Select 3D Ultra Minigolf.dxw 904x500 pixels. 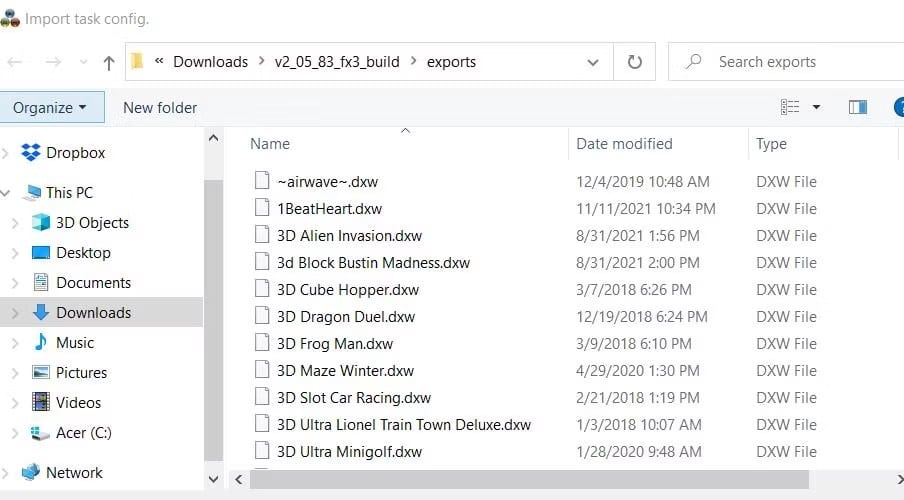coord(349,452)
